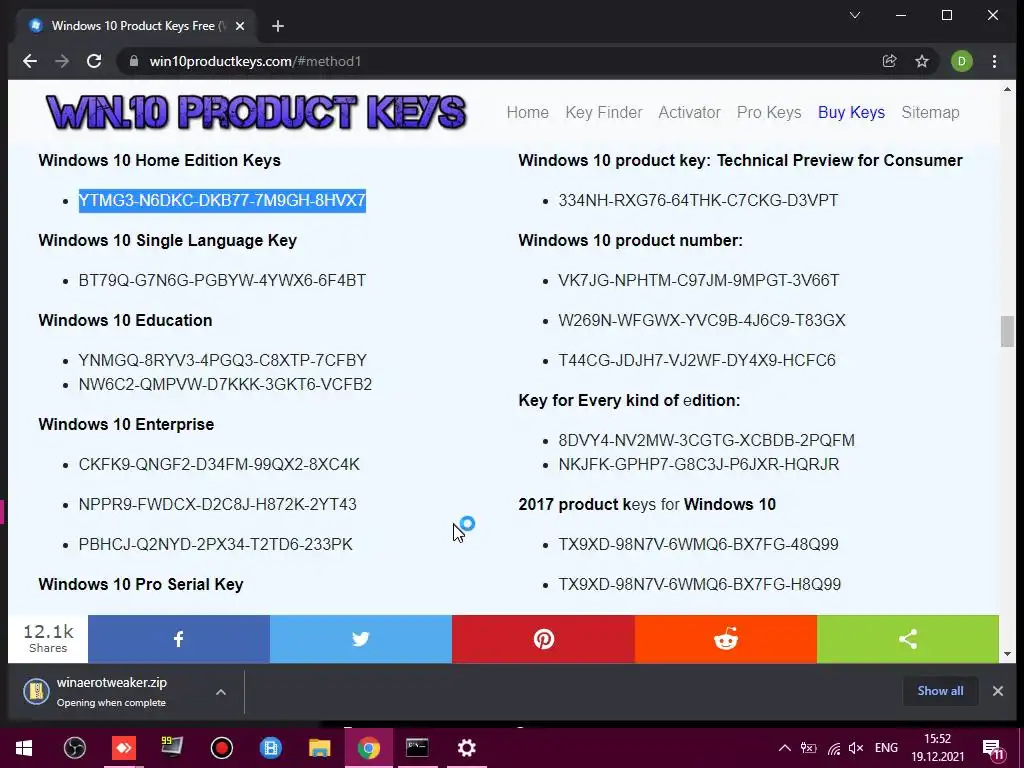Viewport: 1024px width, 768px height.
Task: Click the muted volume tray icon
Action: coord(856,748)
